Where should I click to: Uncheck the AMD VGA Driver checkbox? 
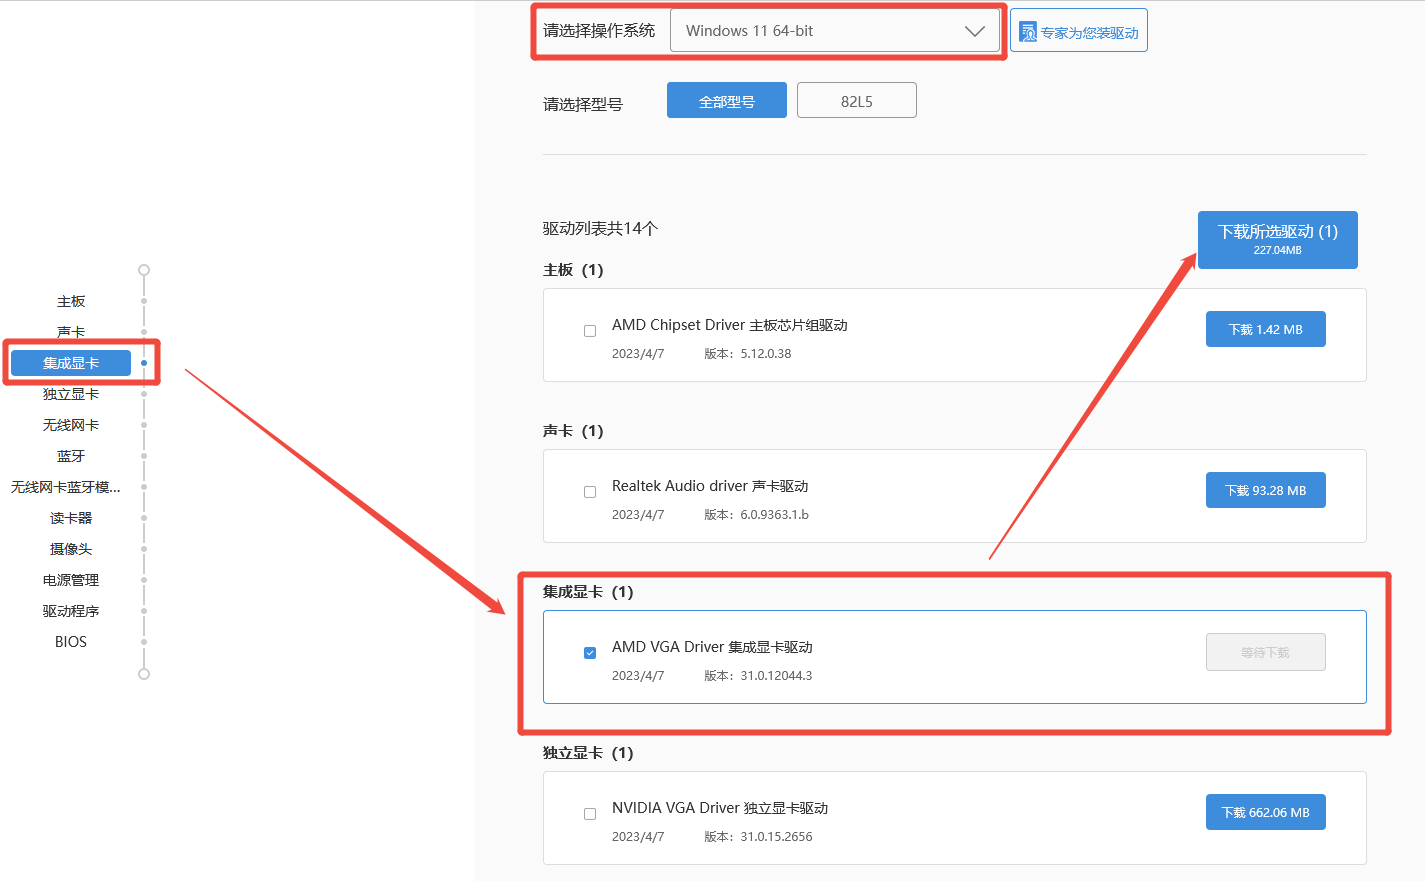pyautogui.click(x=590, y=653)
